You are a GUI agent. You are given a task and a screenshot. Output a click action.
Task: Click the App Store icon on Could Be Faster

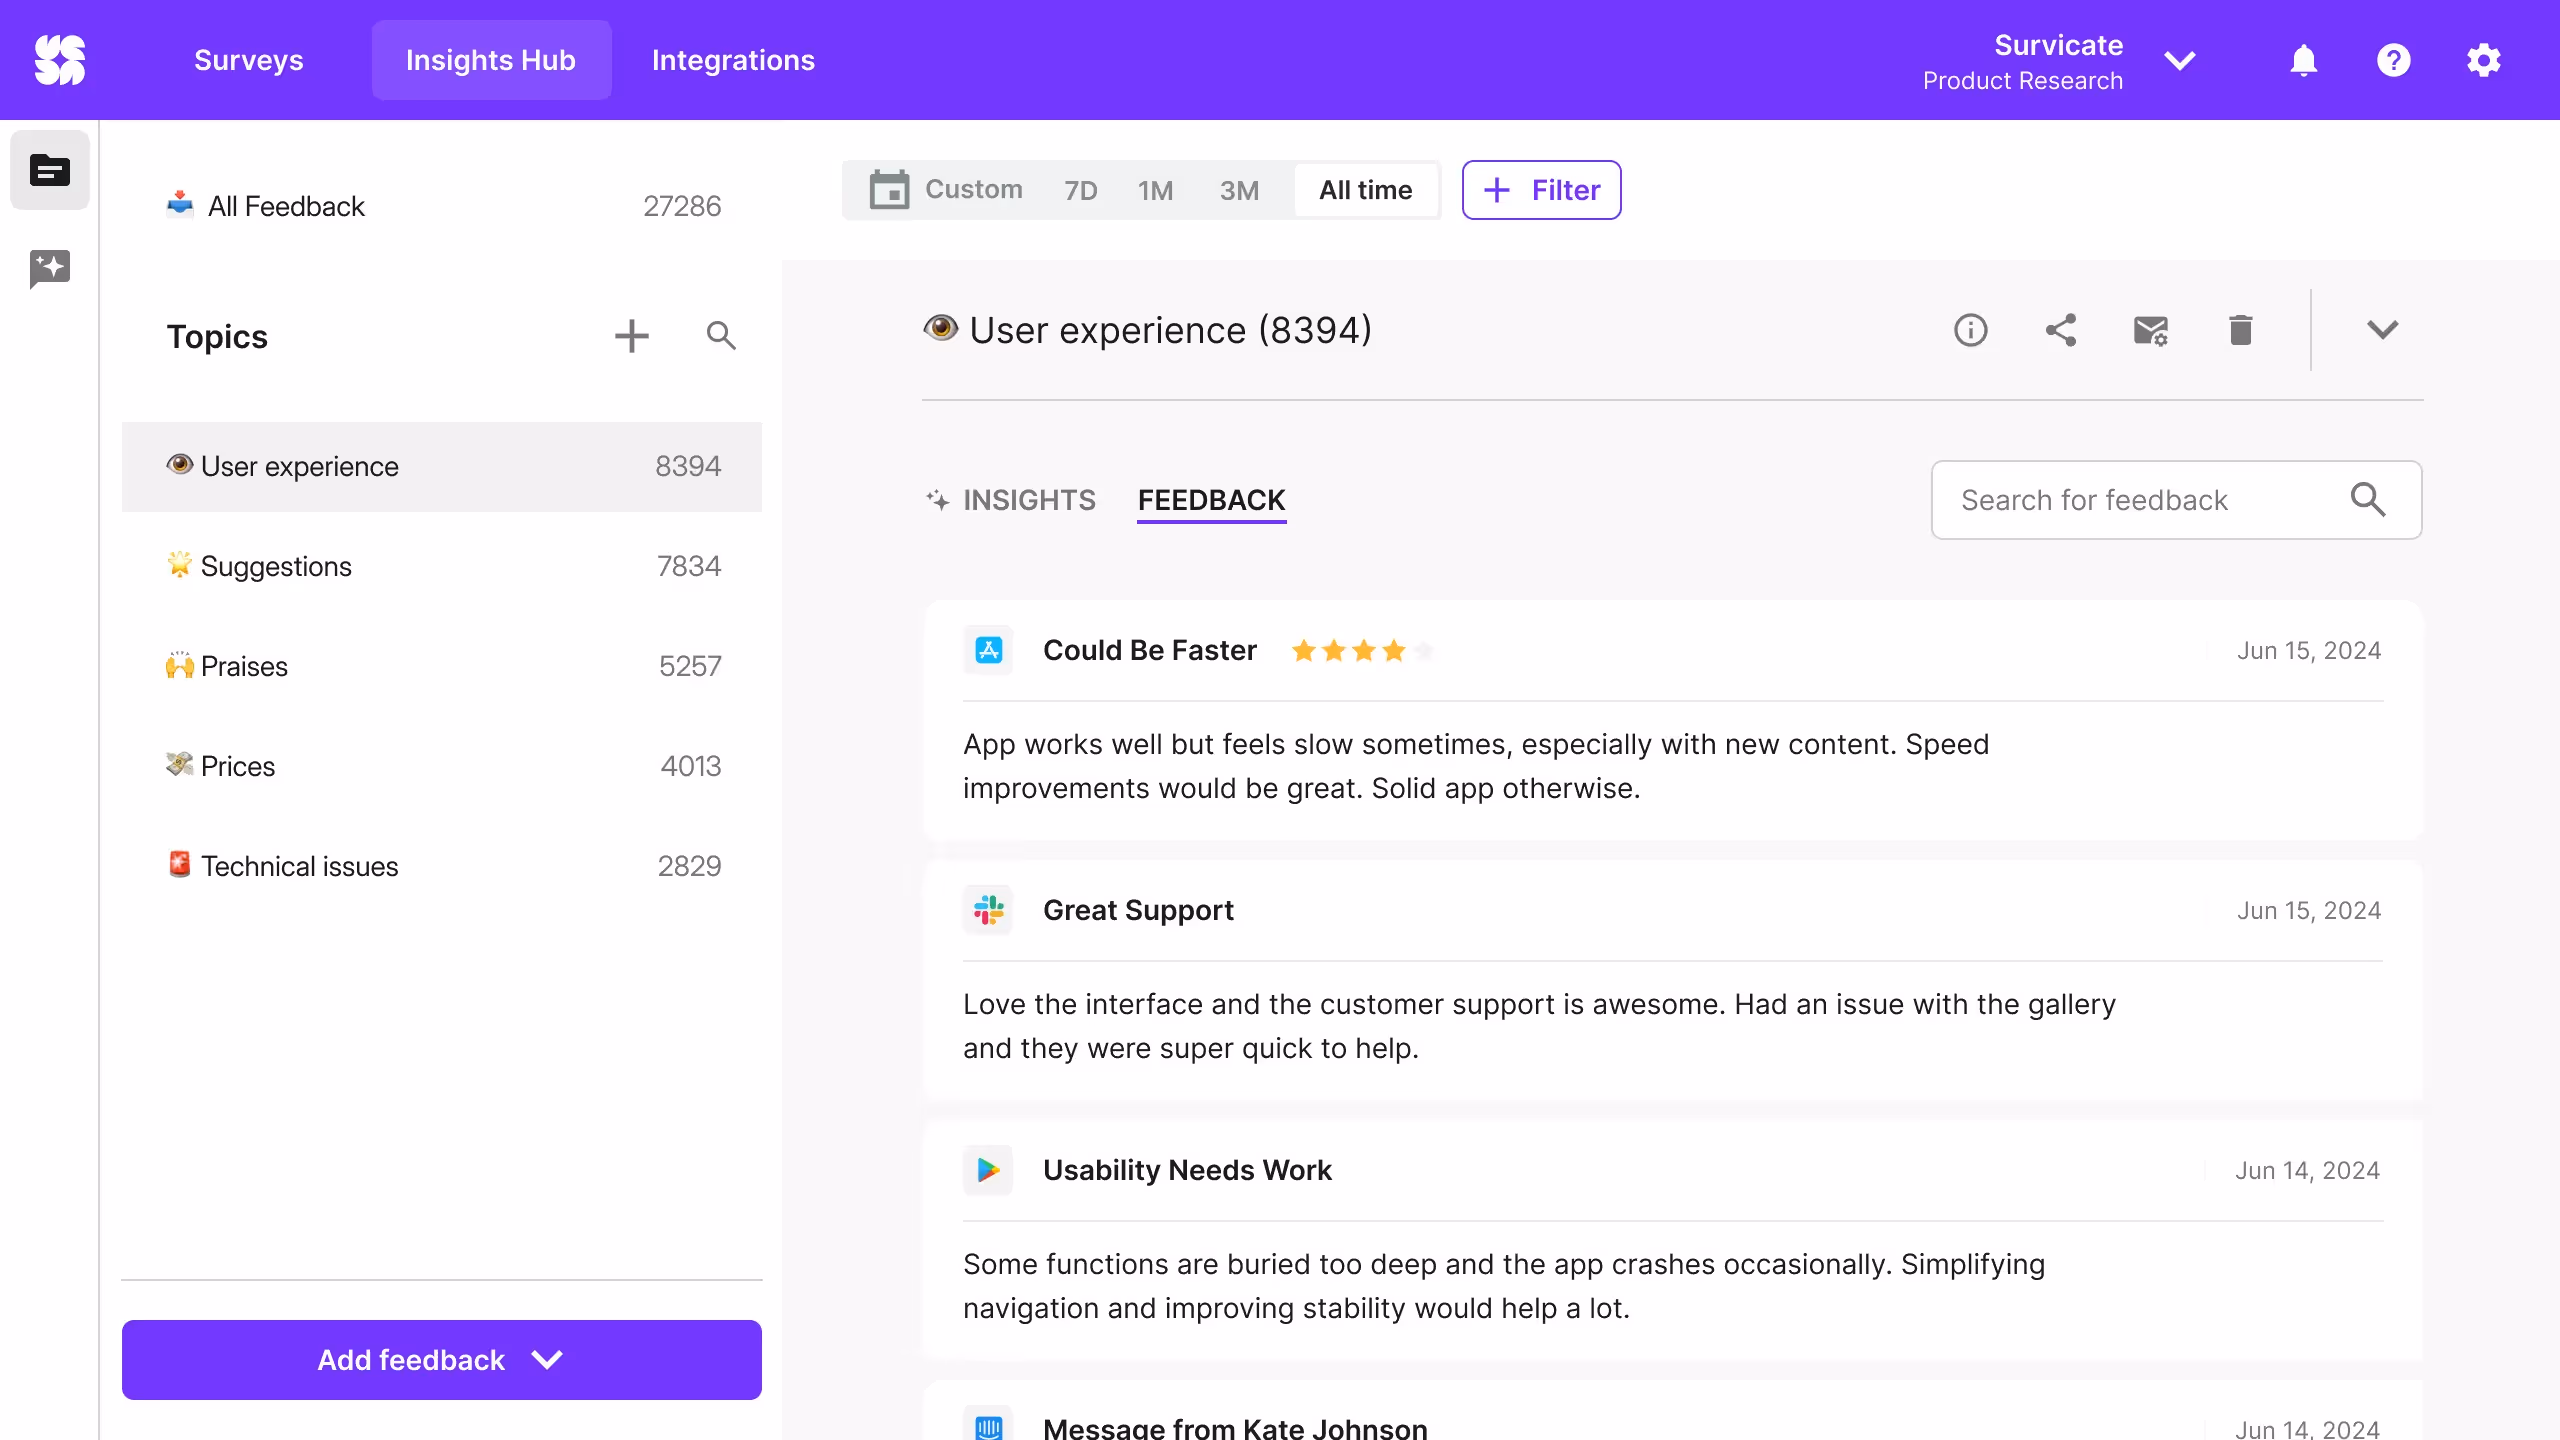988,650
